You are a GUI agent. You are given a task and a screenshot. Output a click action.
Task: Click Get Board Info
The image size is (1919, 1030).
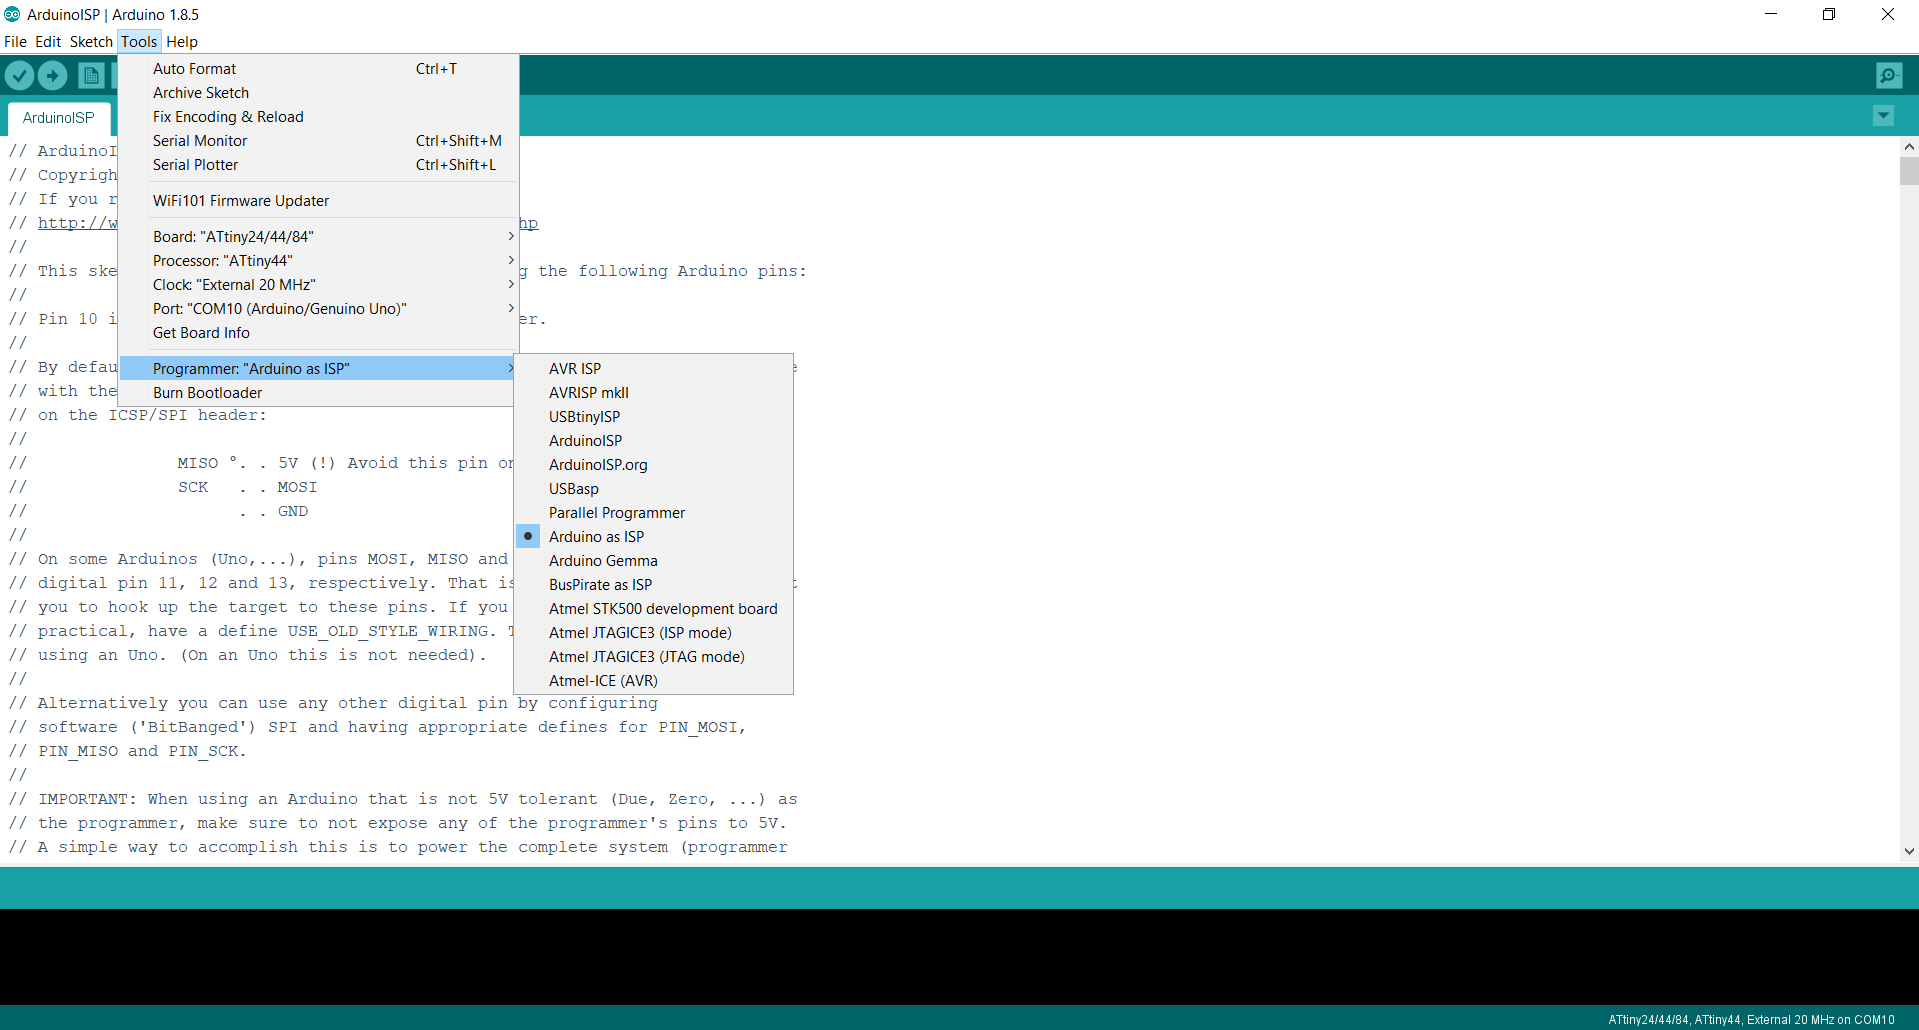point(319,333)
